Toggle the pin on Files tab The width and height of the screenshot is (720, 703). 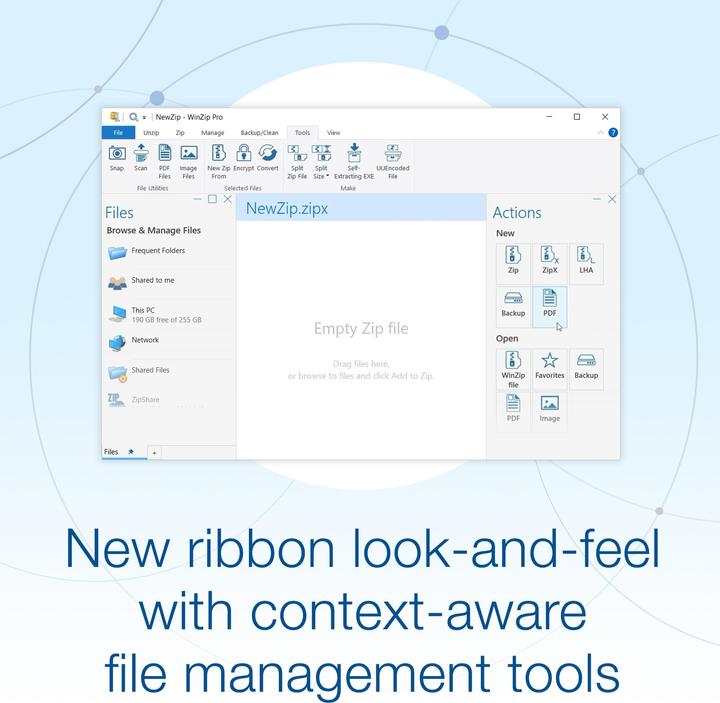click(131, 452)
